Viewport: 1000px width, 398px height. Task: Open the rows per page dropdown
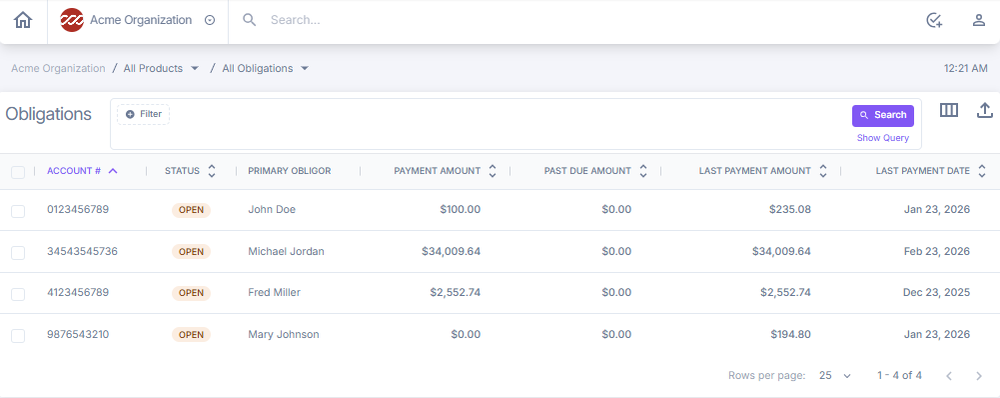(x=835, y=376)
